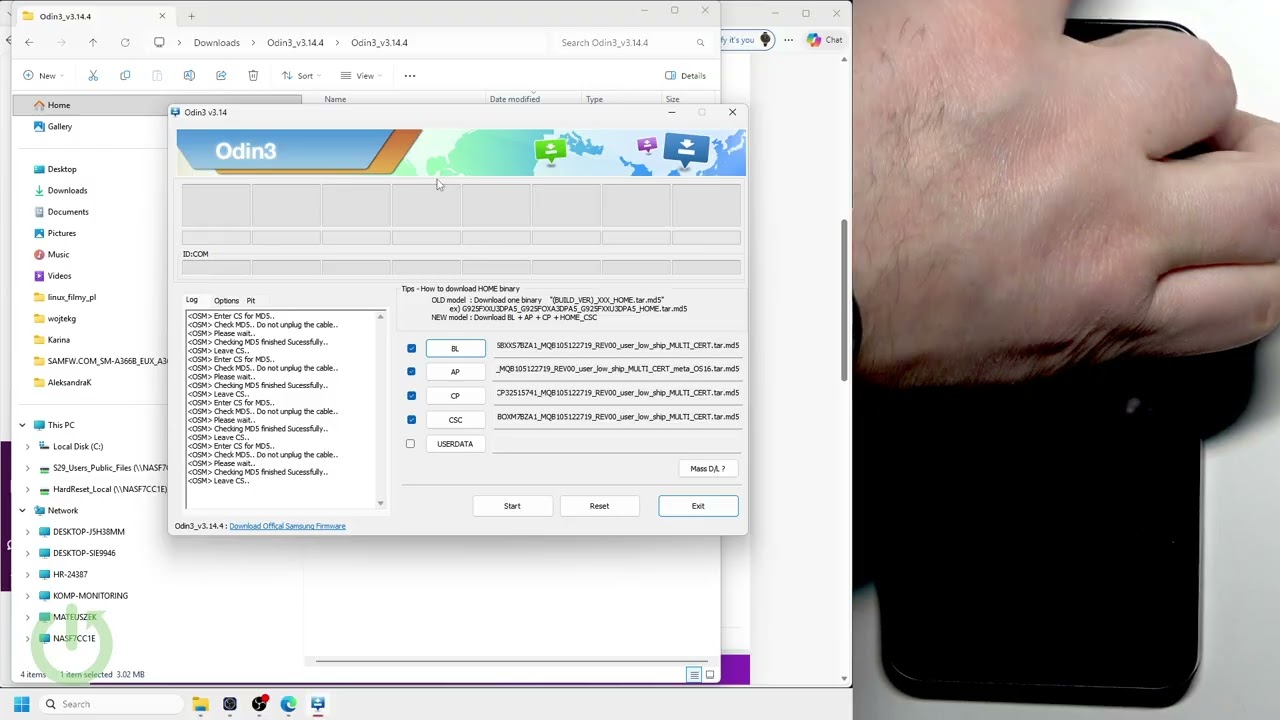Go up one folder in File Explorer
Viewport: 1280px width, 720px height.
[93, 42]
